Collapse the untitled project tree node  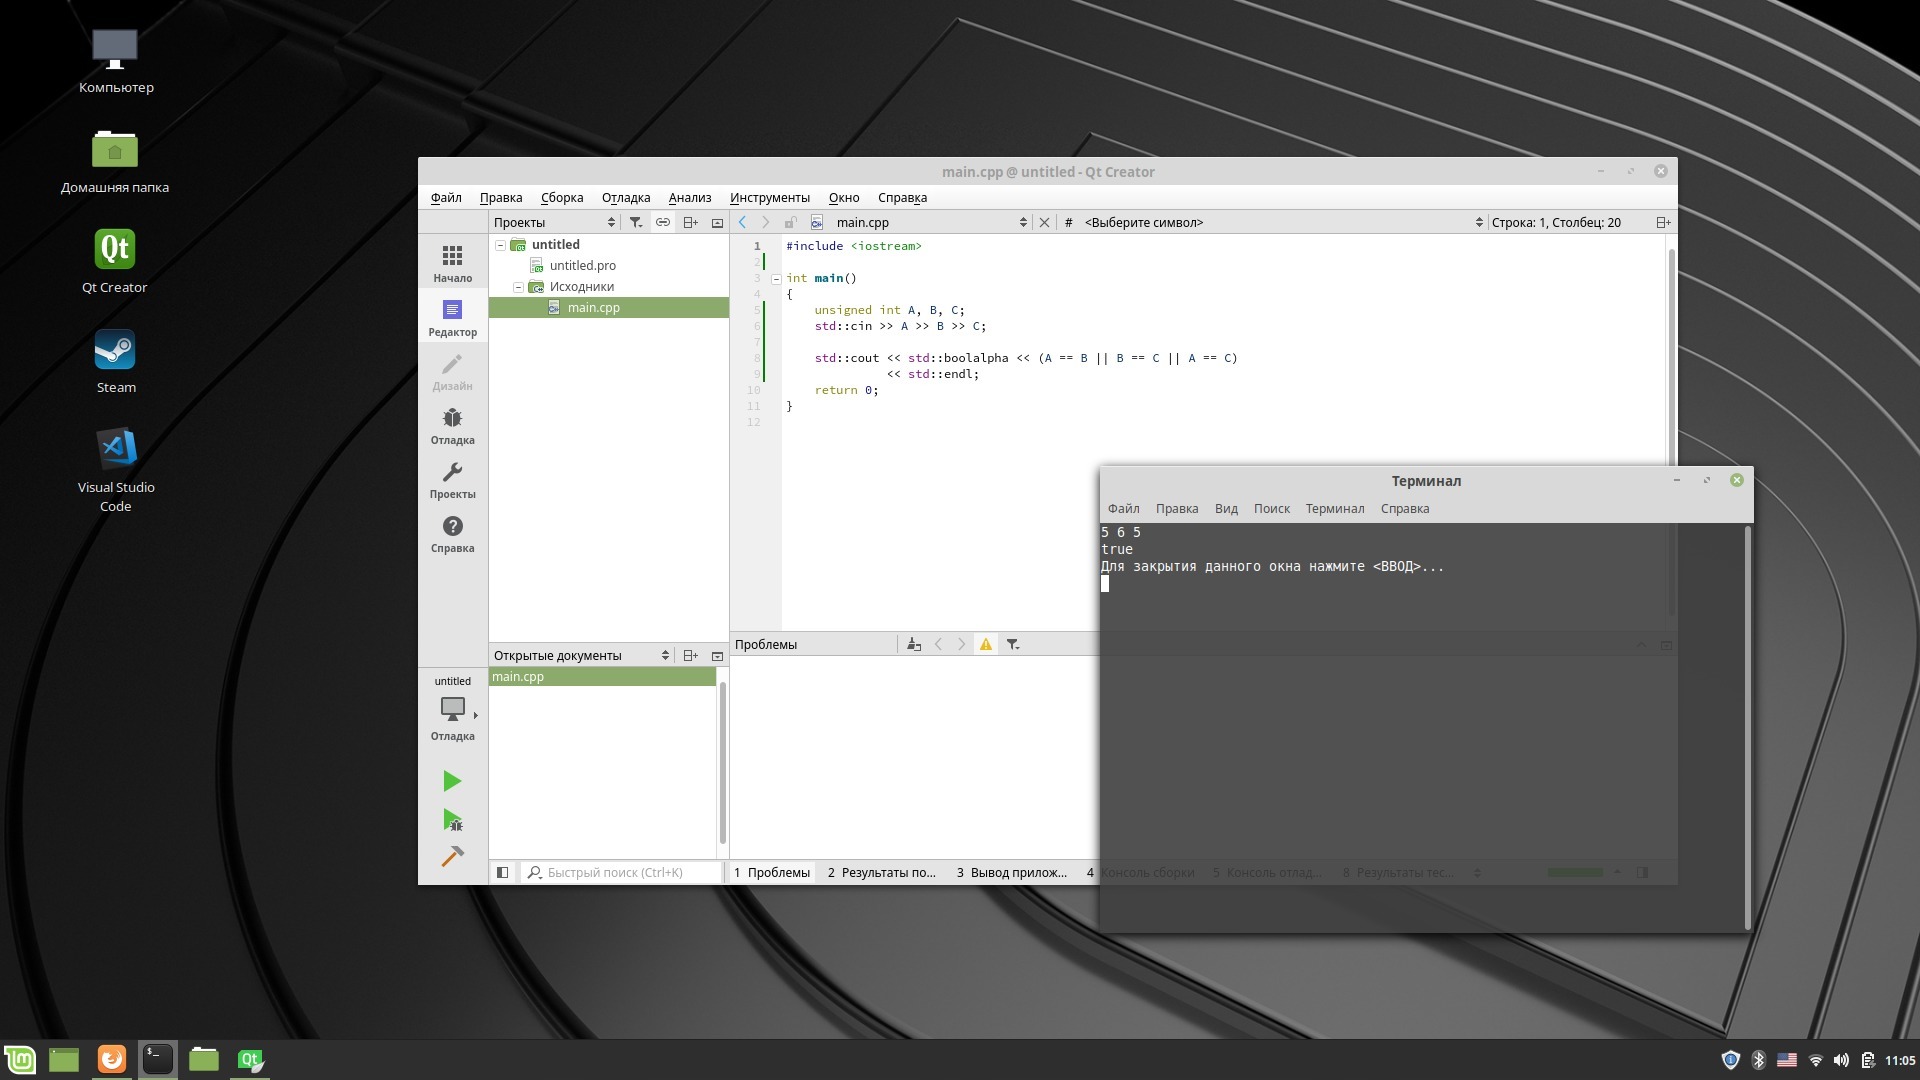(500, 245)
